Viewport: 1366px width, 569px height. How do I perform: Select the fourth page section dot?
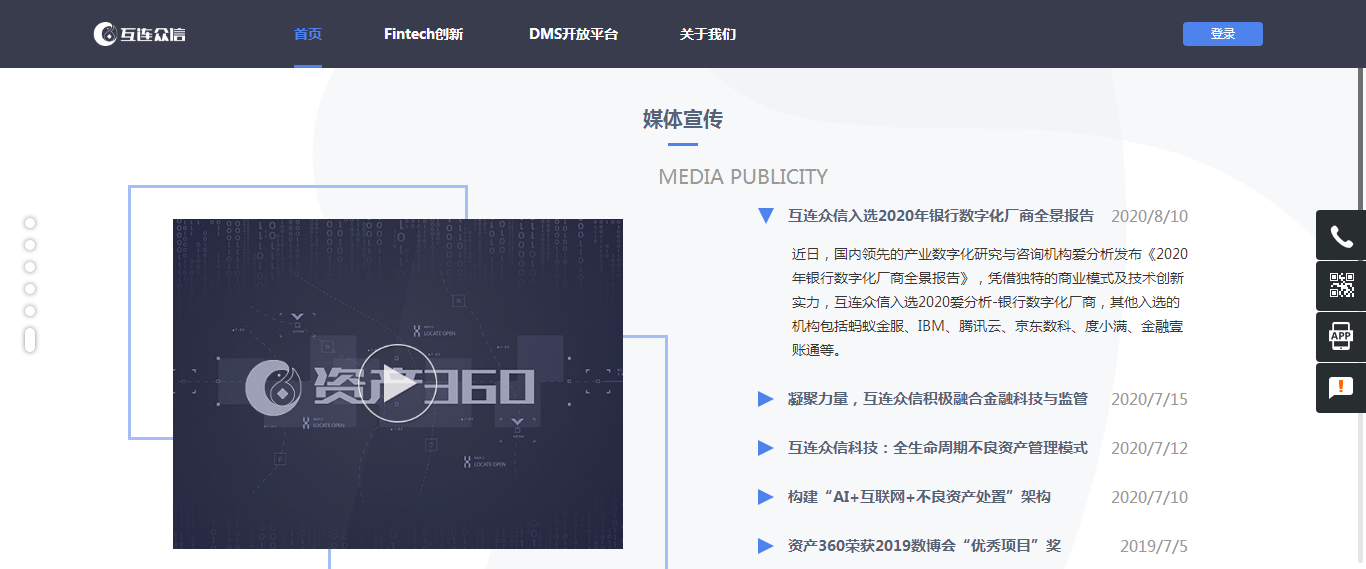(x=30, y=289)
